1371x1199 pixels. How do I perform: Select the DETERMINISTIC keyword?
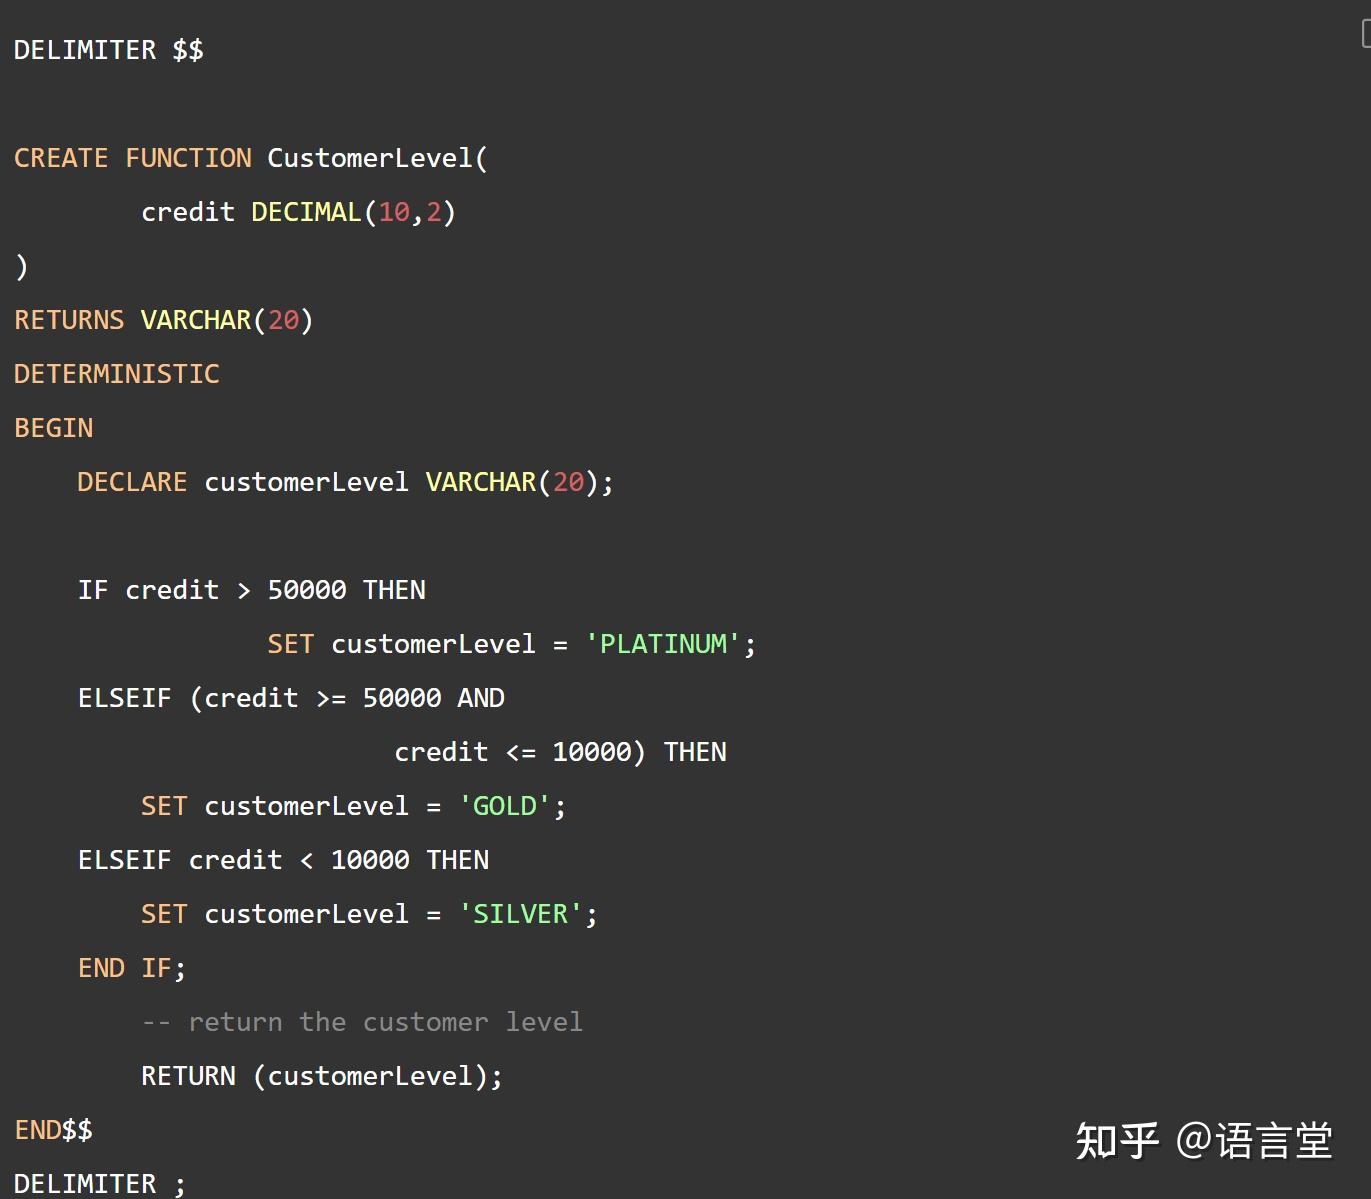[x=116, y=373]
